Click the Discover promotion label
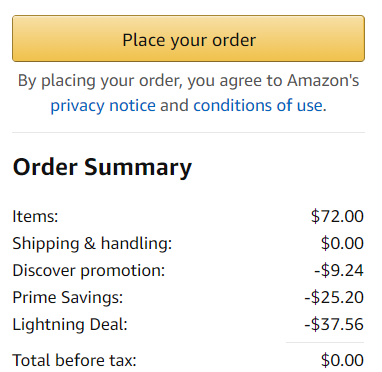Screen dimensions: 382x372 (89, 270)
